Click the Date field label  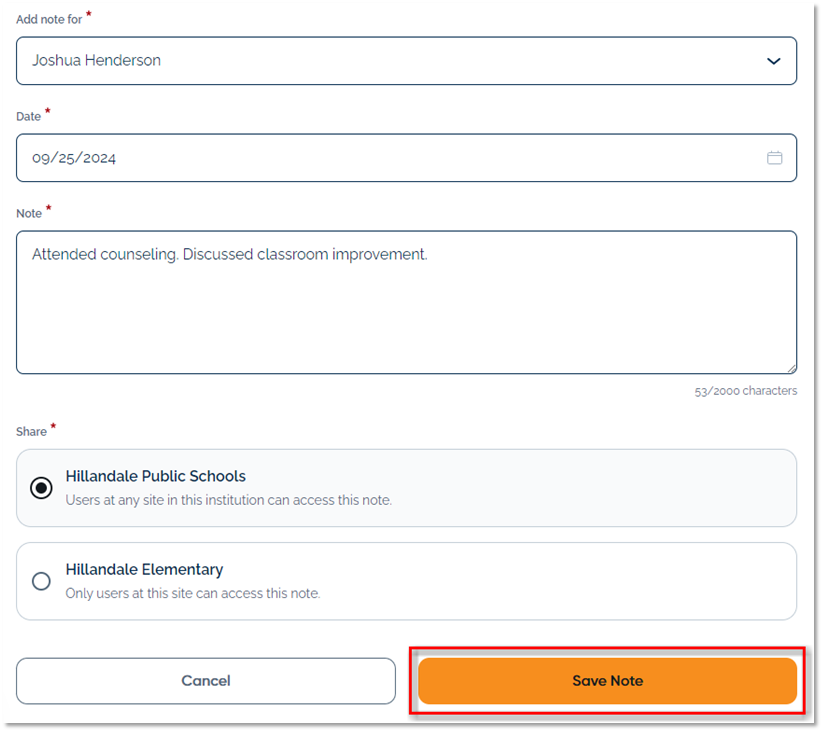[x=28, y=117]
